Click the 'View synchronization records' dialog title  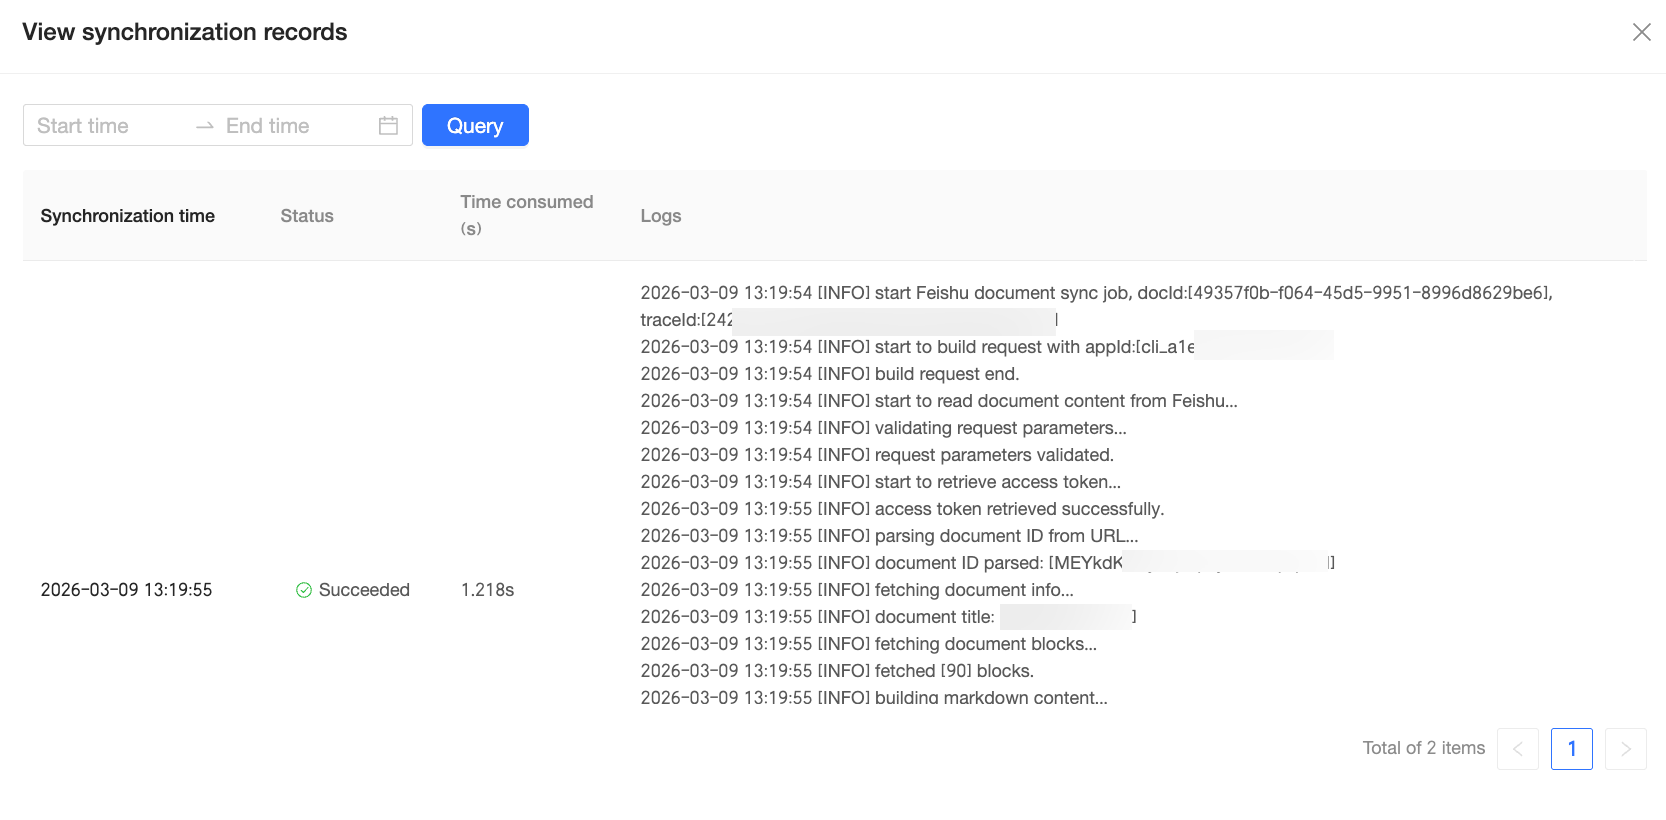coord(185,32)
